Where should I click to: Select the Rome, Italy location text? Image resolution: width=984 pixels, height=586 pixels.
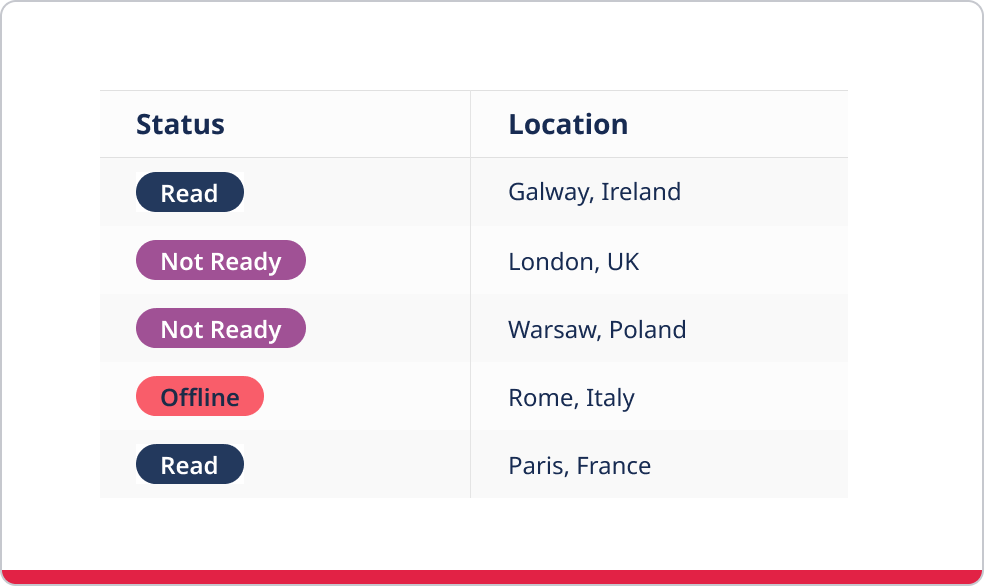[571, 397]
